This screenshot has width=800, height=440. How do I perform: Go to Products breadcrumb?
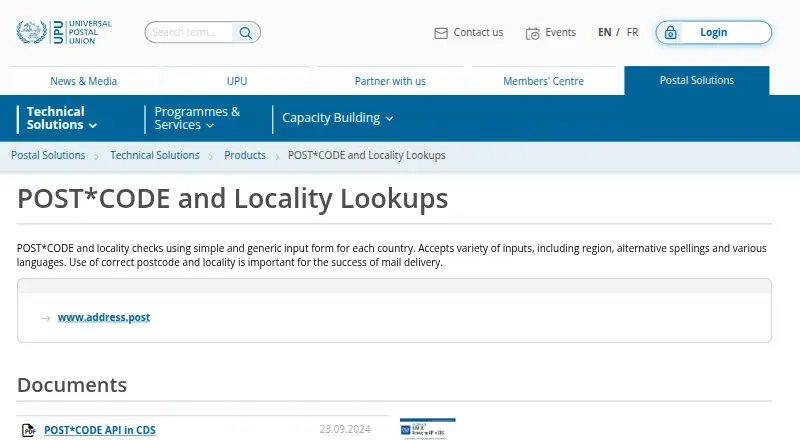[x=245, y=155]
